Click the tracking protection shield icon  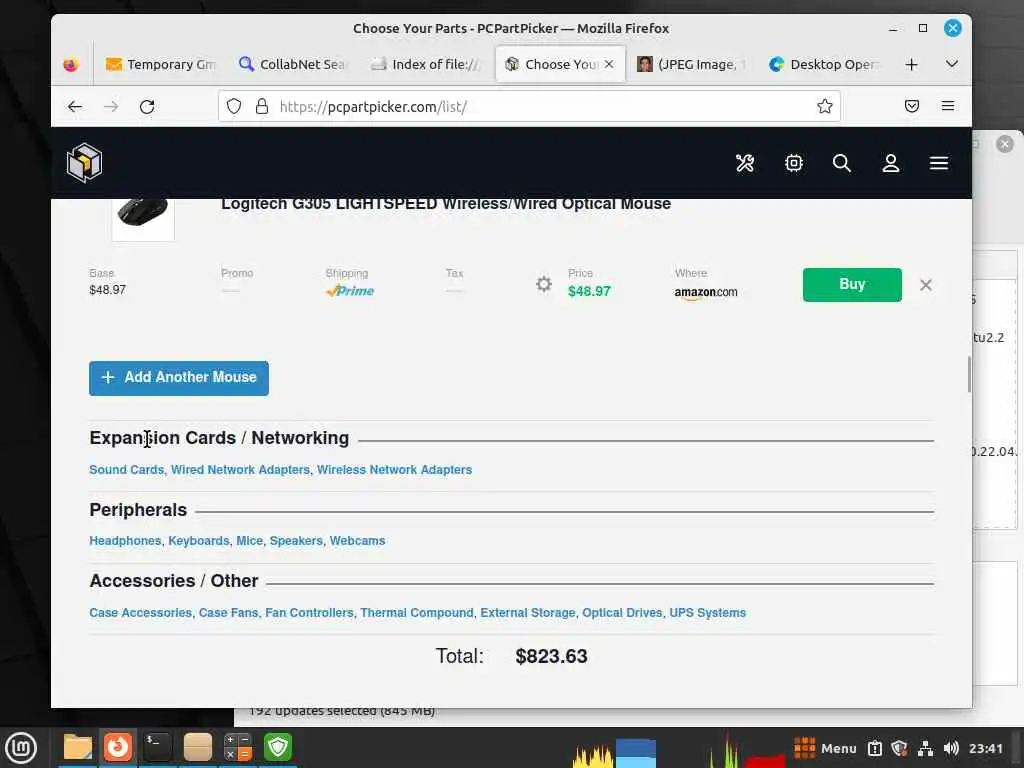click(x=234, y=106)
